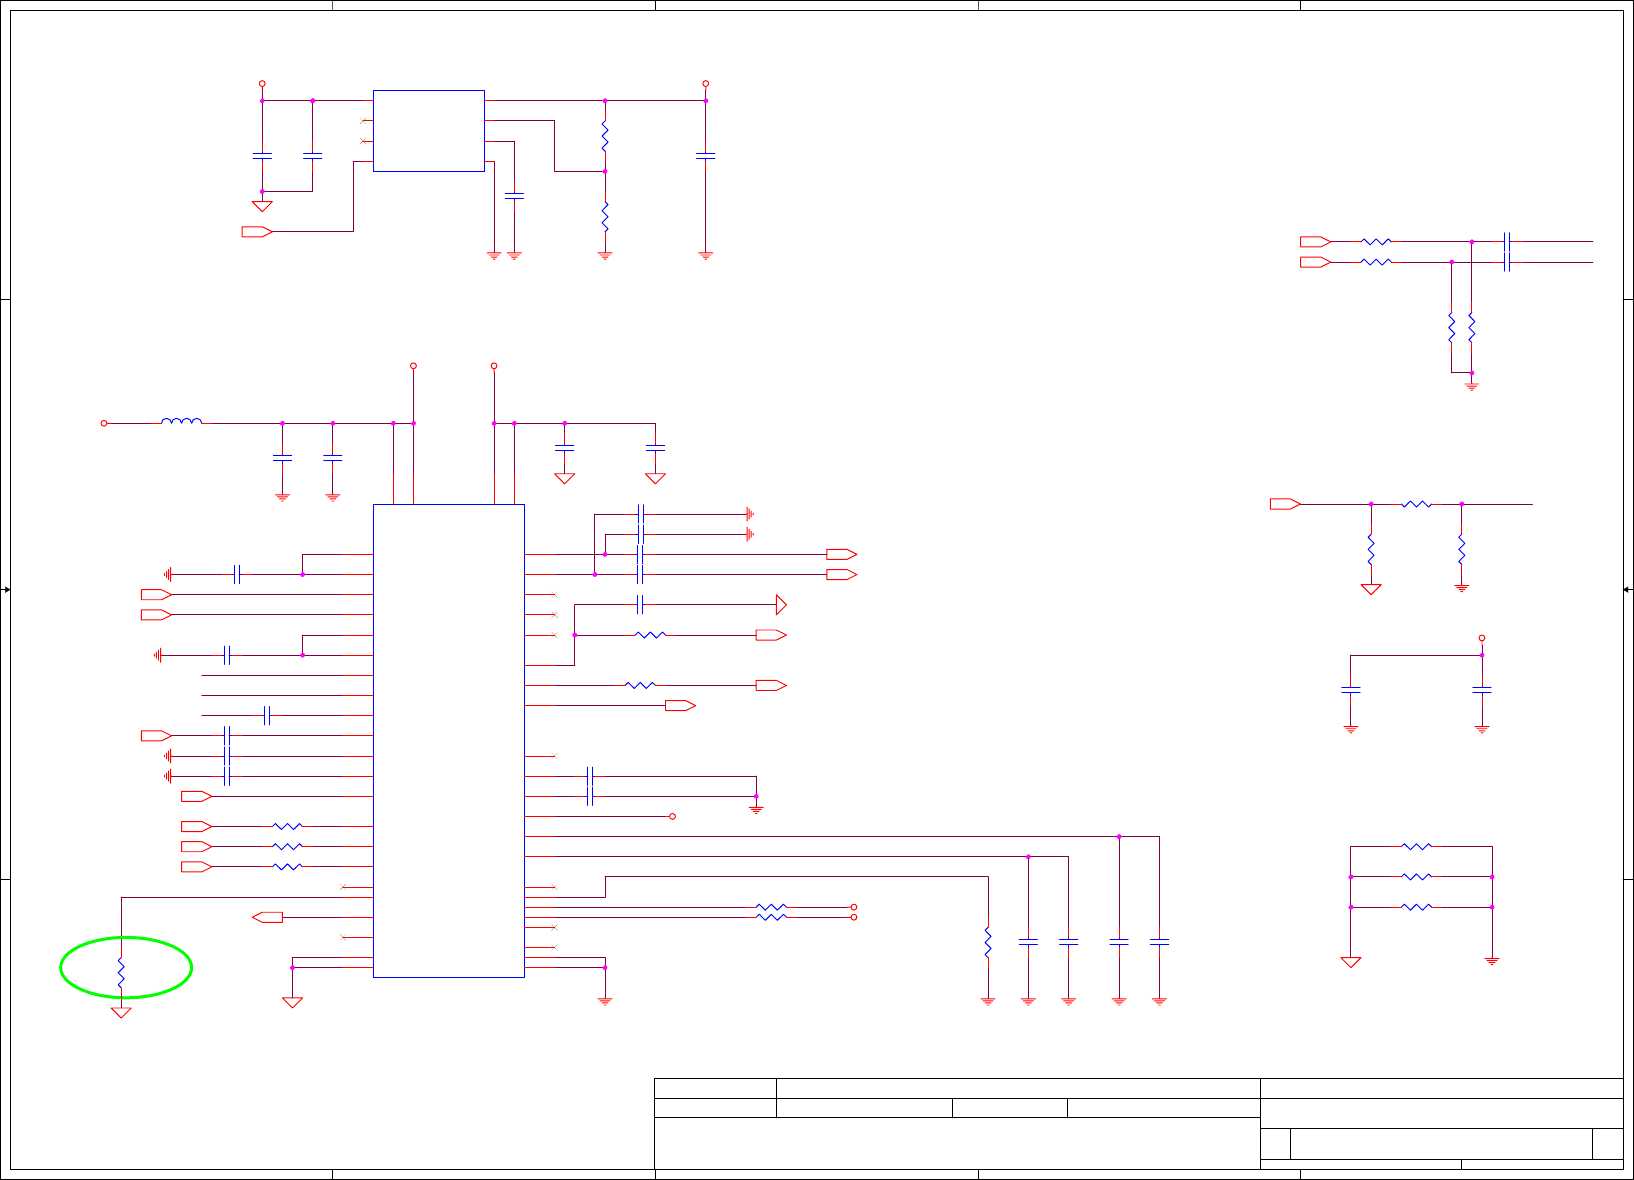Click the power port at the inductor's left end
Viewport: 1634px width, 1180px height.
click(104, 423)
